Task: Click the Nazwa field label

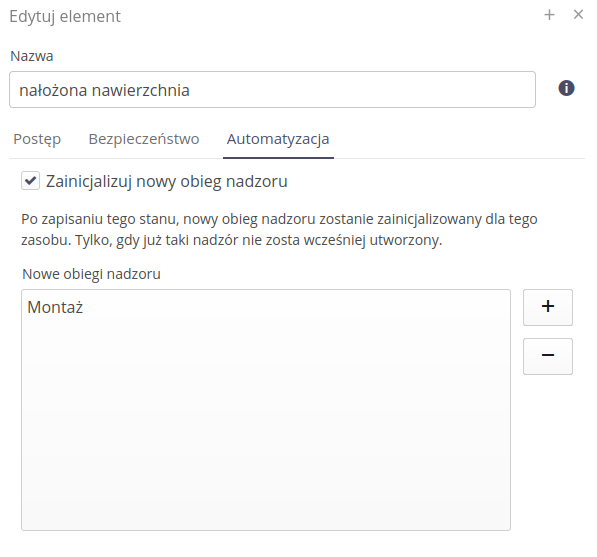Action: (32, 56)
